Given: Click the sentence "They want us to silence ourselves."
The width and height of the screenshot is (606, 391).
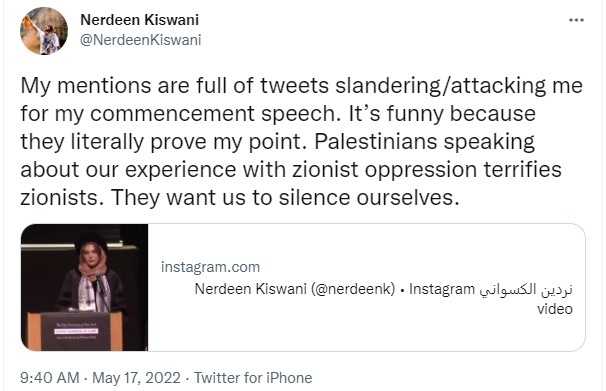Looking at the screenshot, I should [x=285, y=198].
